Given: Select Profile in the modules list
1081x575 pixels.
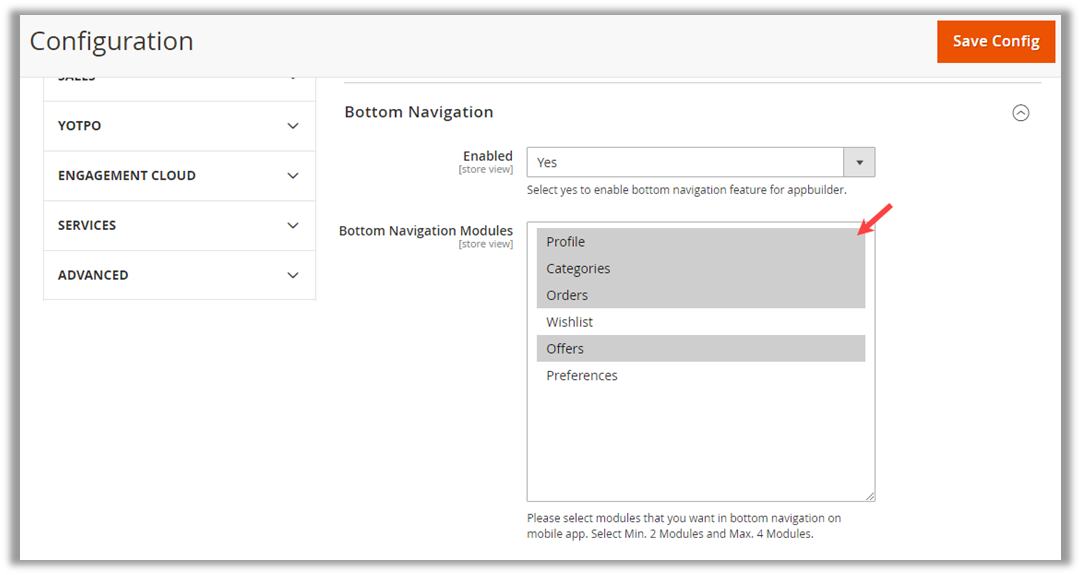Looking at the screenshot, I should point(566,242).
